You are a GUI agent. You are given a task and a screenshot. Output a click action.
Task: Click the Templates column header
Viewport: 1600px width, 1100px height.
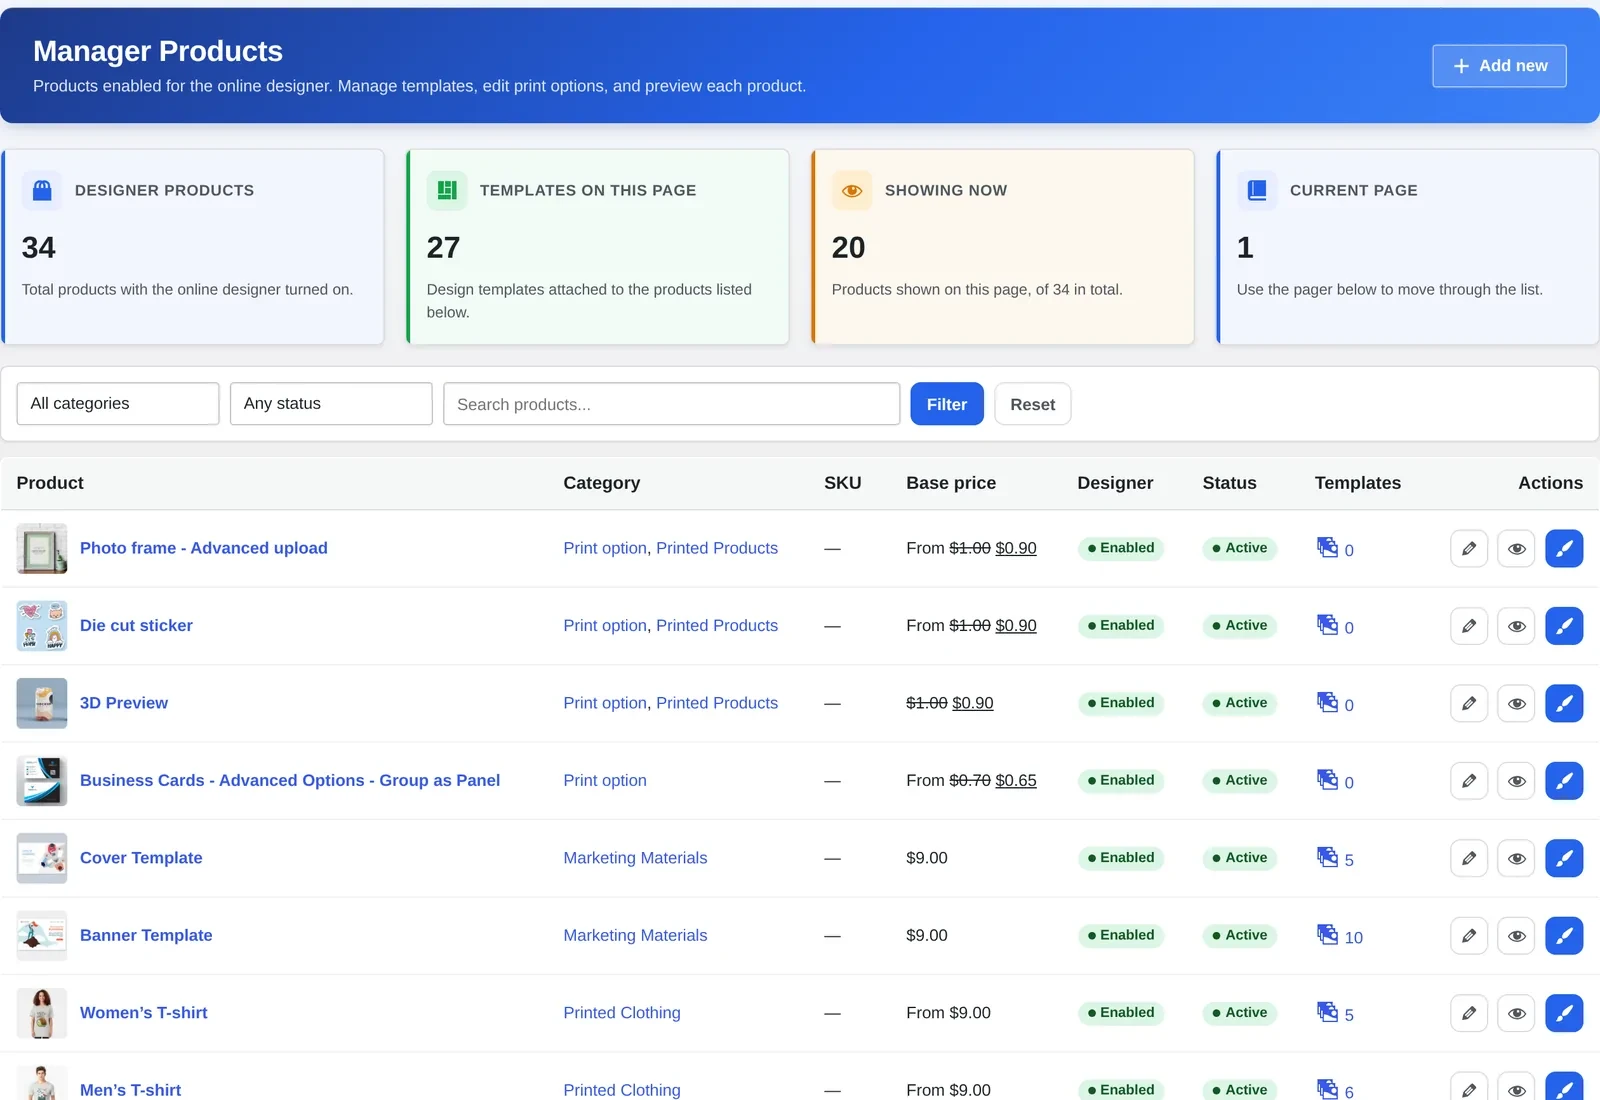coord(1358,483)
